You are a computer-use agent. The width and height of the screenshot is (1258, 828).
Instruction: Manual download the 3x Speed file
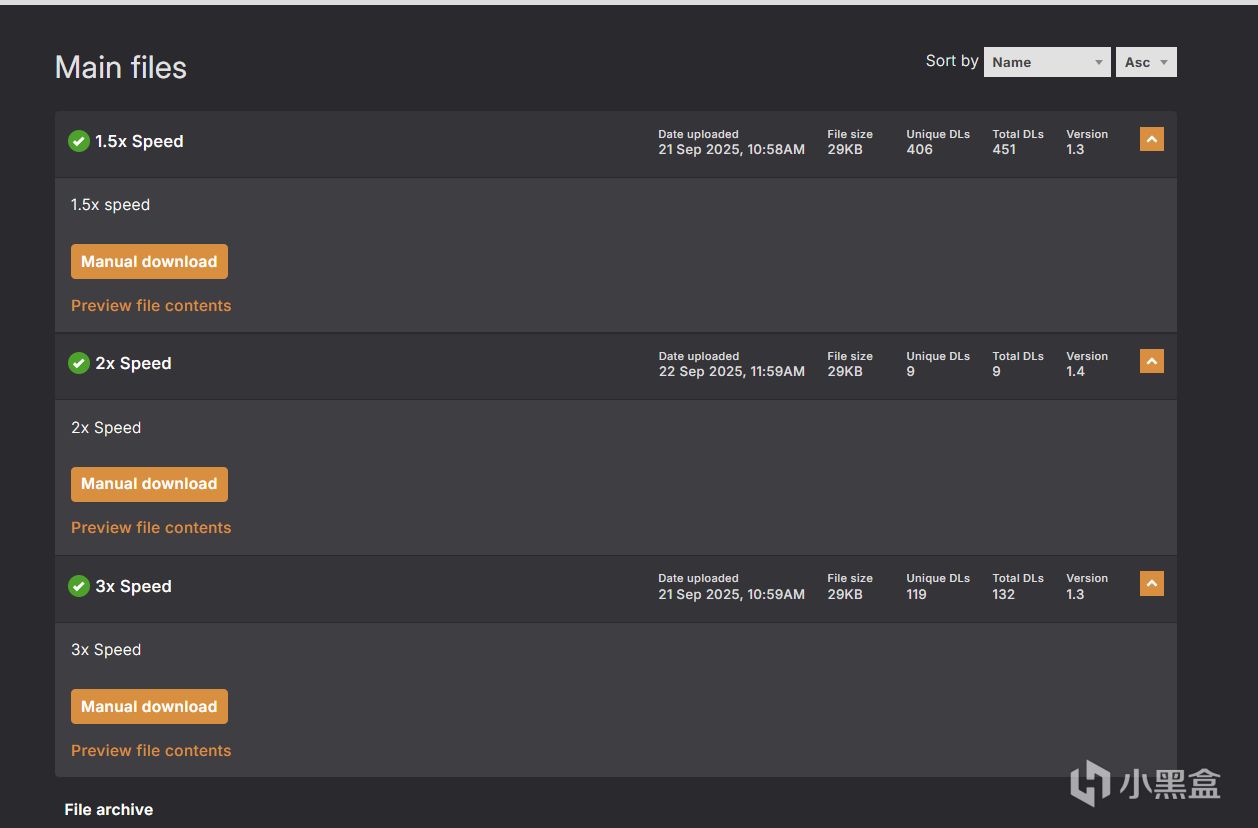coord(149,706)
